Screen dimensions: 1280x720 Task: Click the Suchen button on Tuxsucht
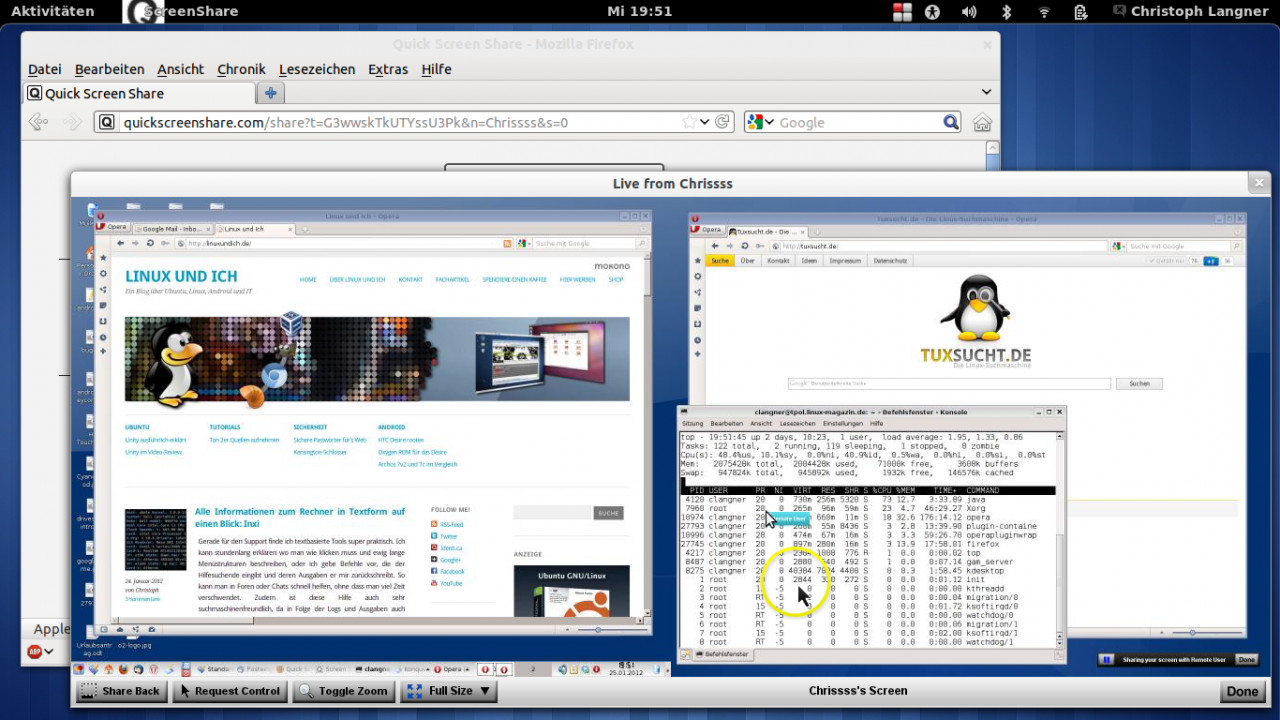pyautogui.click(x=1139, y=383)
